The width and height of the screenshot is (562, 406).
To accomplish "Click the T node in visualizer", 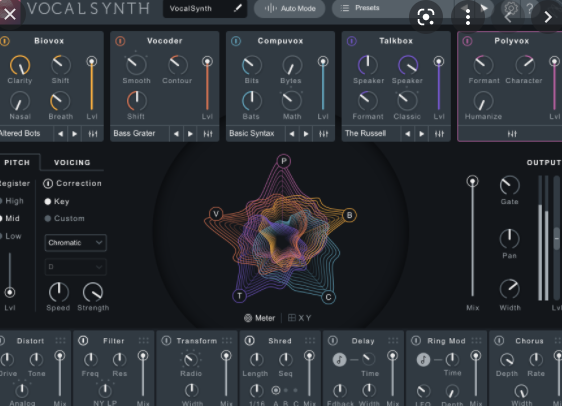I will (x=239, y=296).
